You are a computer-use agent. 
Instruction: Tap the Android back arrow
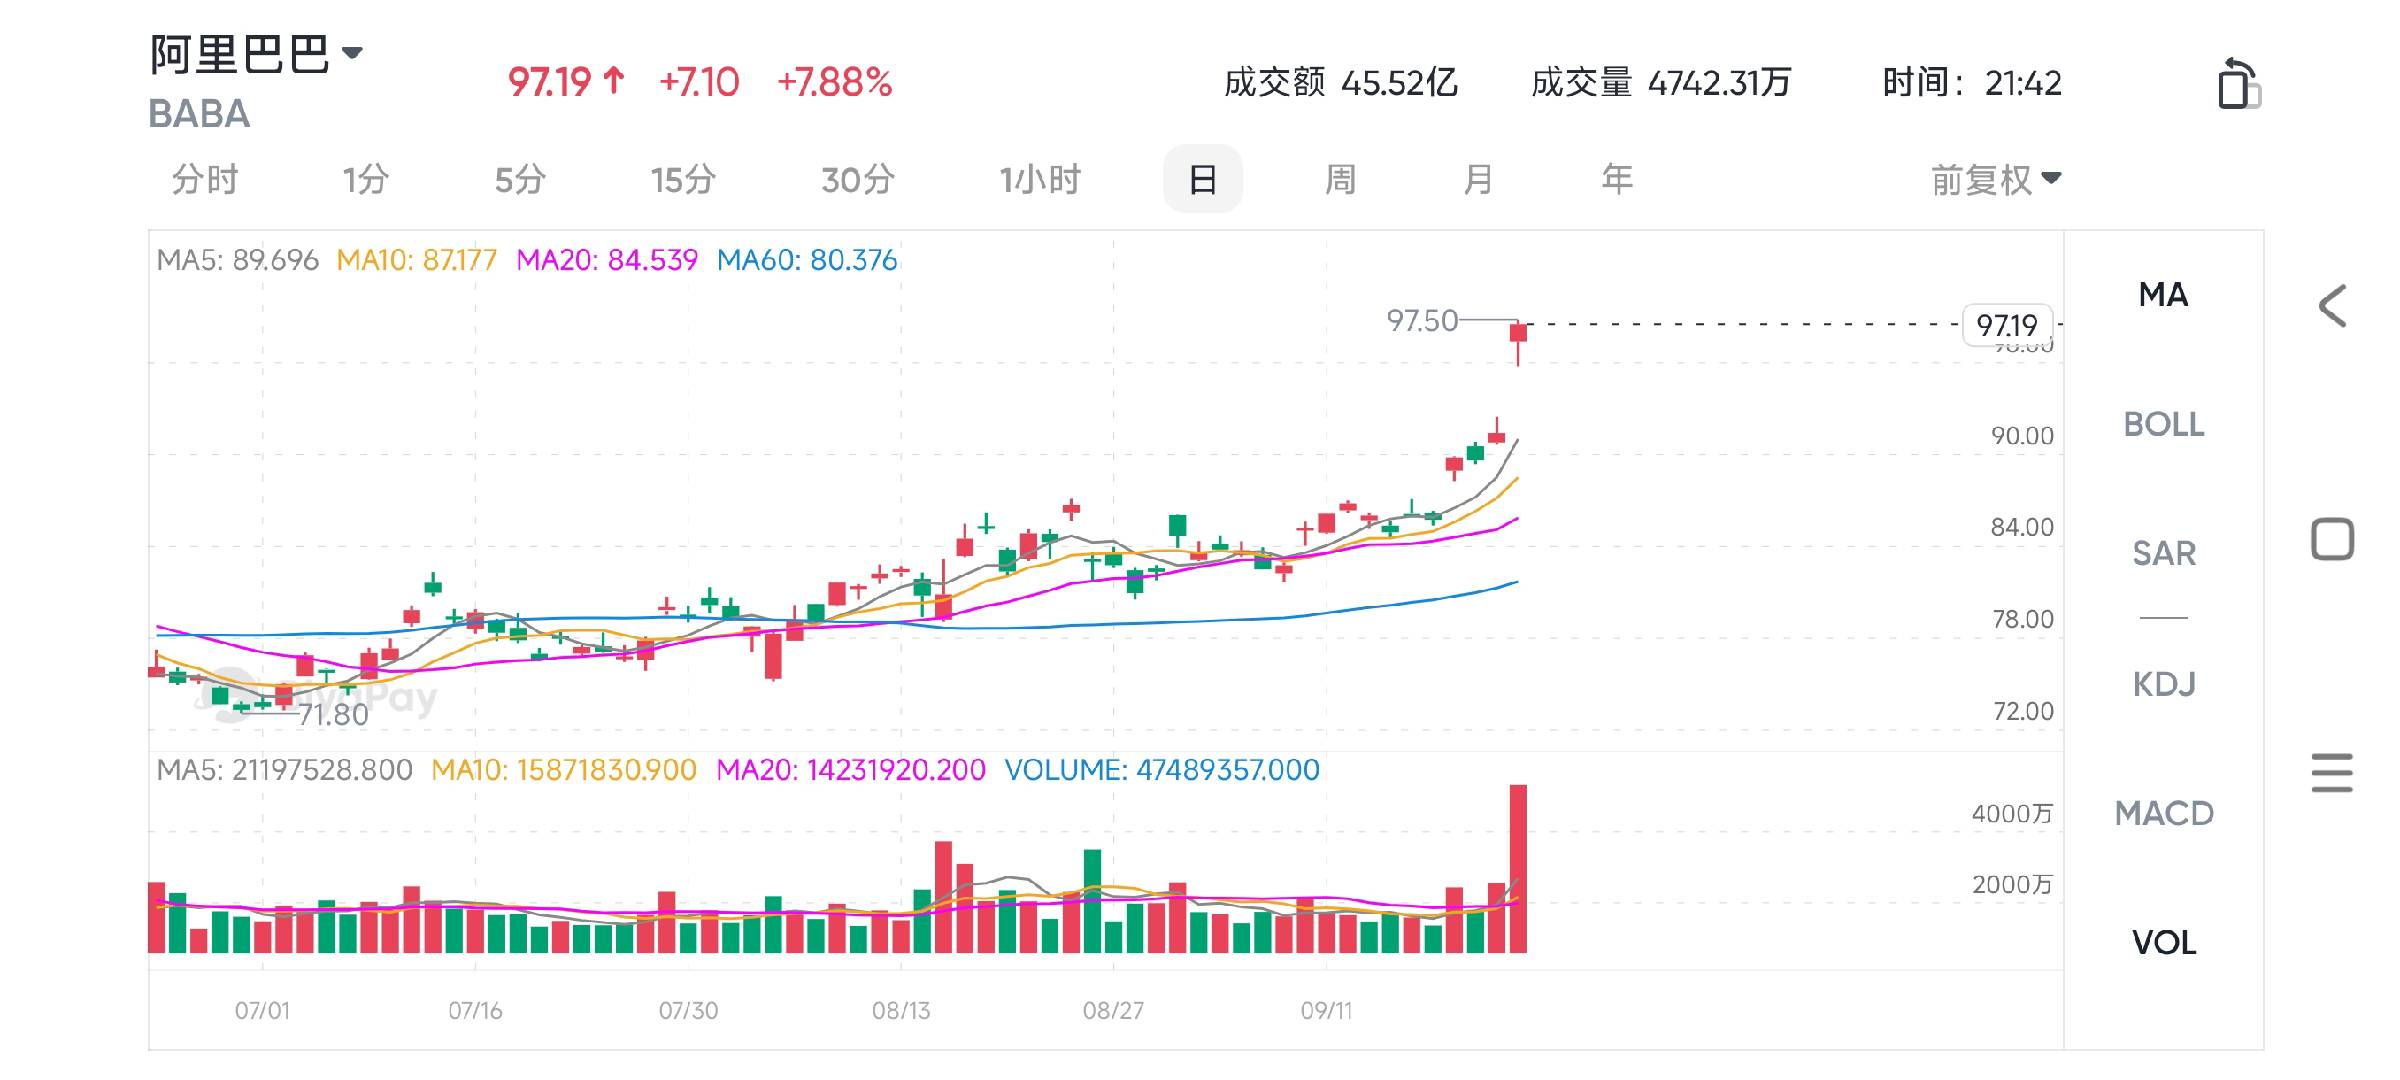pos(2332,306)
